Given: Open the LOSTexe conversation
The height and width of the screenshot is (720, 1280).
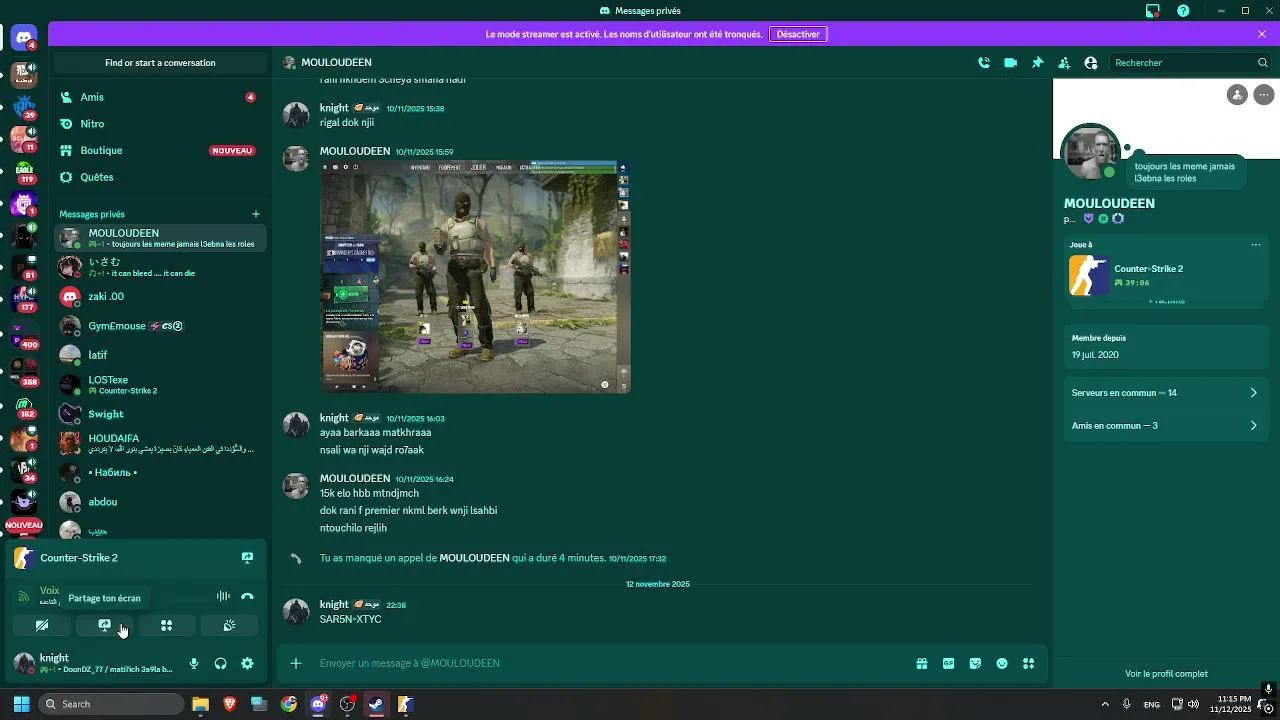Looking at the screenshot, I should [x=160, y=385].
